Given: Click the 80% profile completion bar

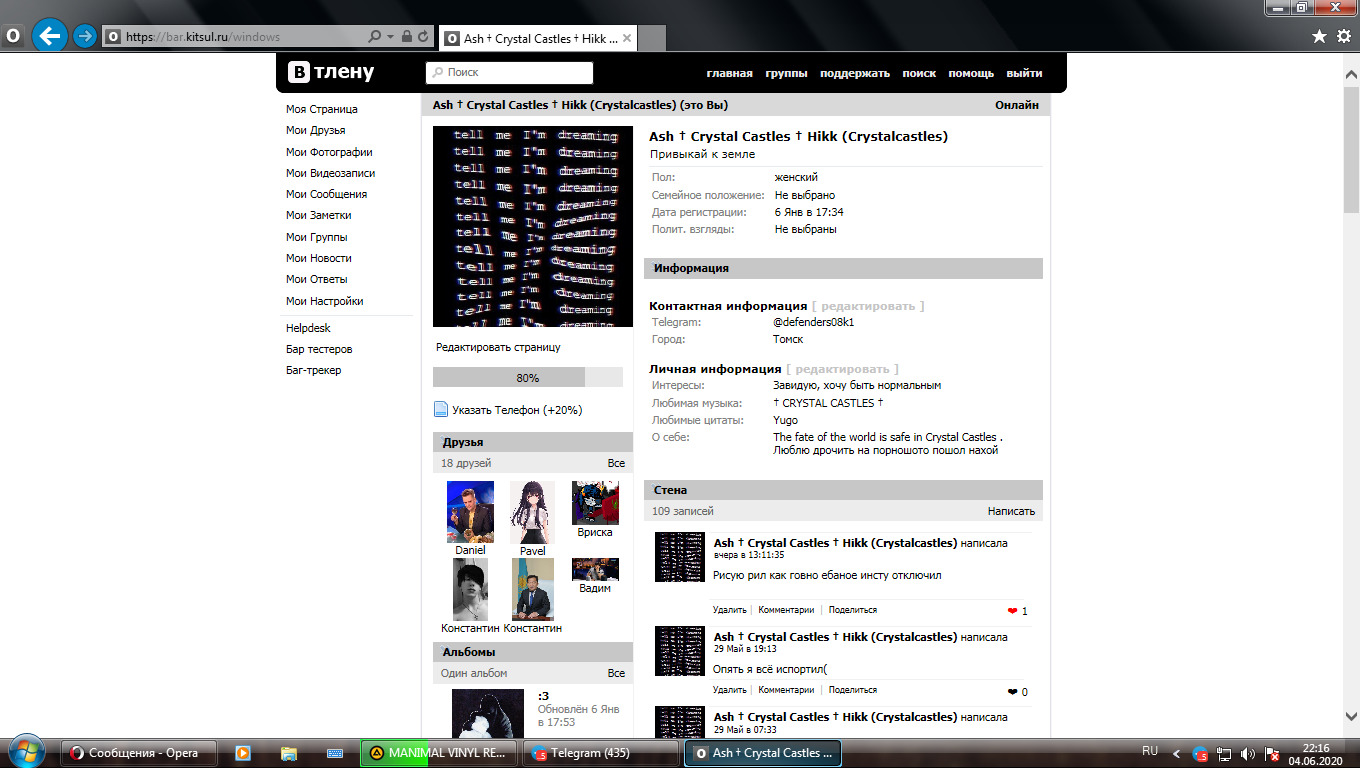Looking at the screenshot, I should (x=528, y=377).
